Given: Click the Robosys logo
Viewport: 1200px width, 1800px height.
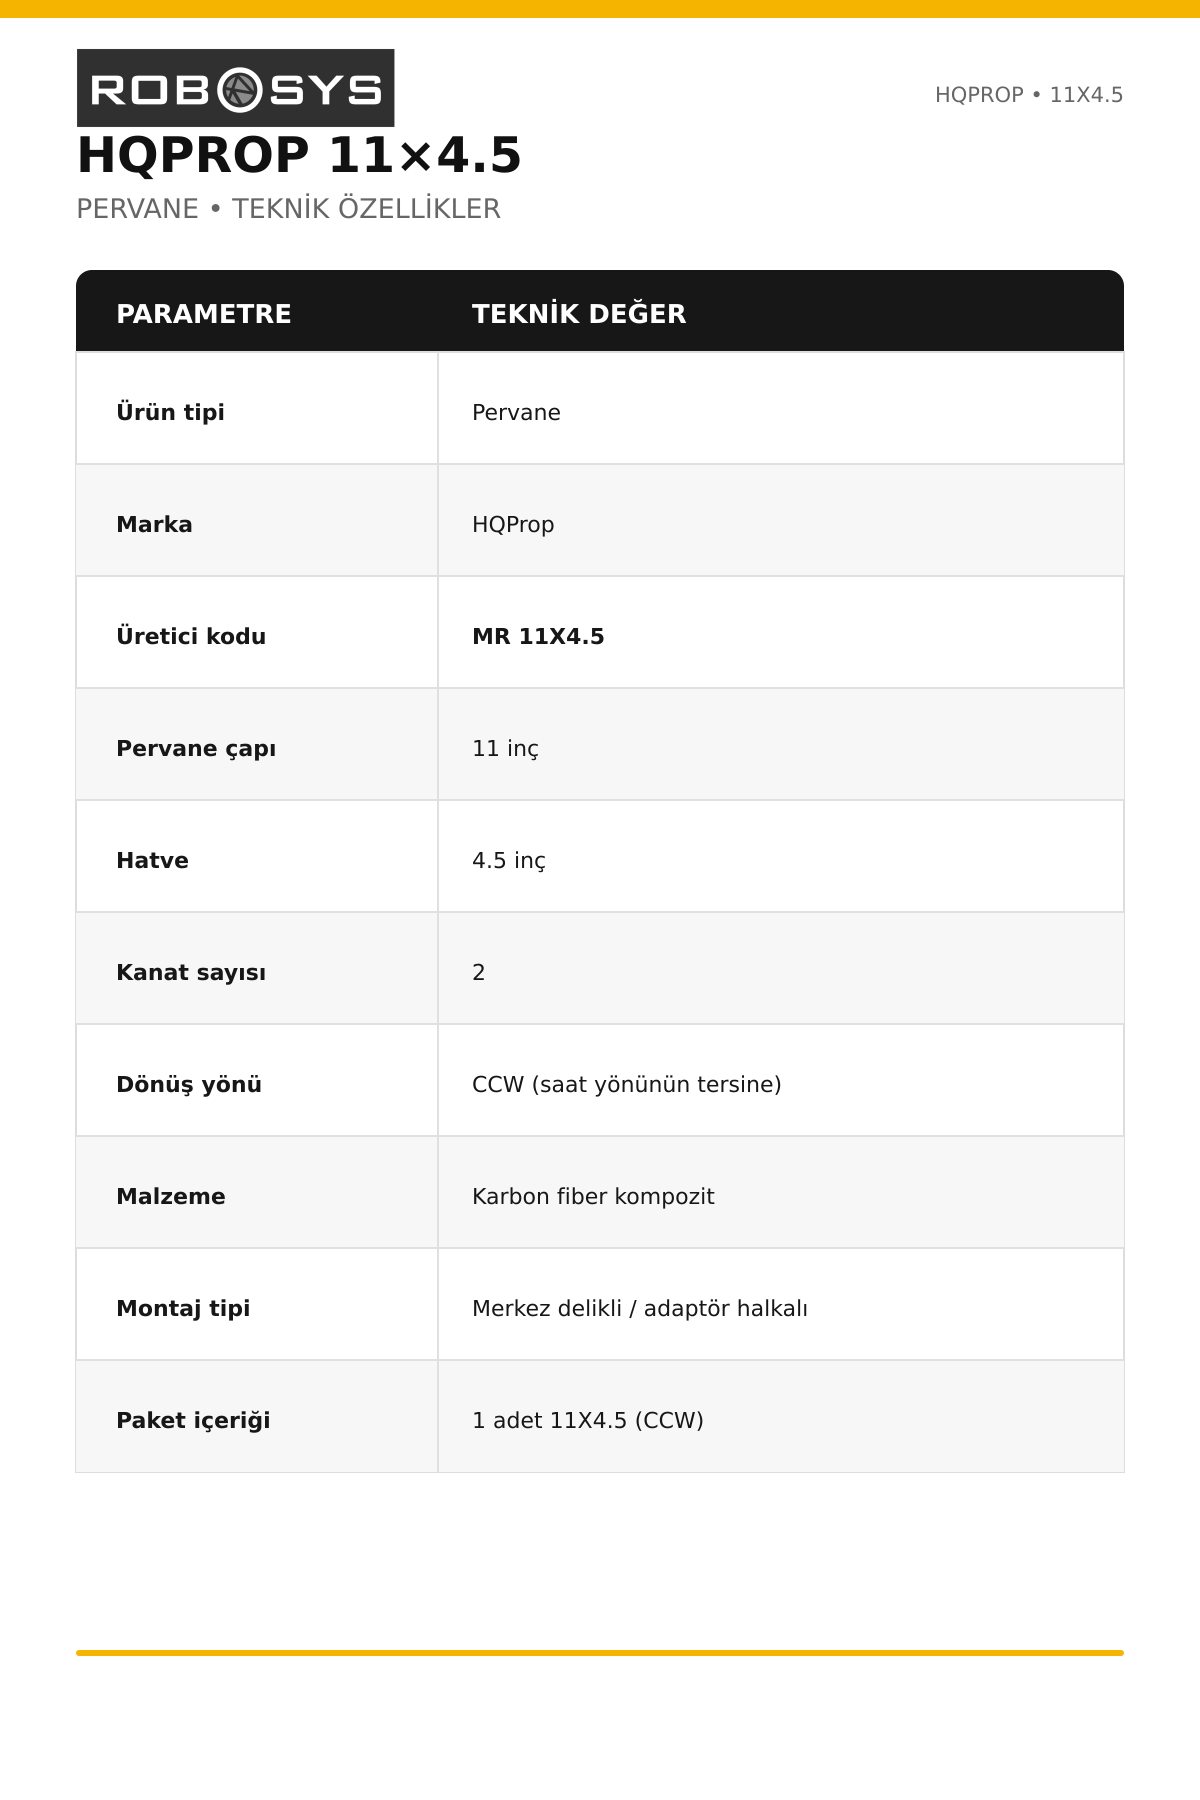Looking at the screenshot, I should click(235, 88).
